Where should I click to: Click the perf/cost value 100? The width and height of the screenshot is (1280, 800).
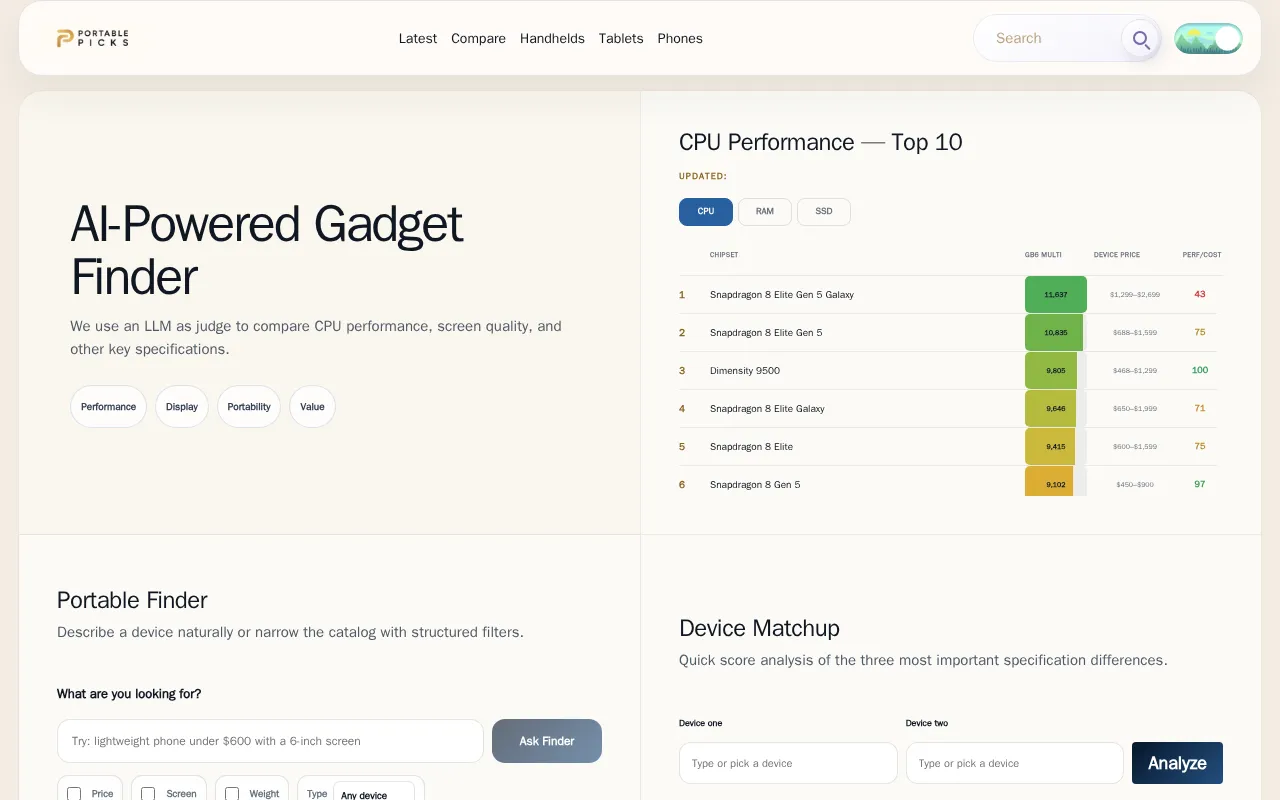[1200, 370]
